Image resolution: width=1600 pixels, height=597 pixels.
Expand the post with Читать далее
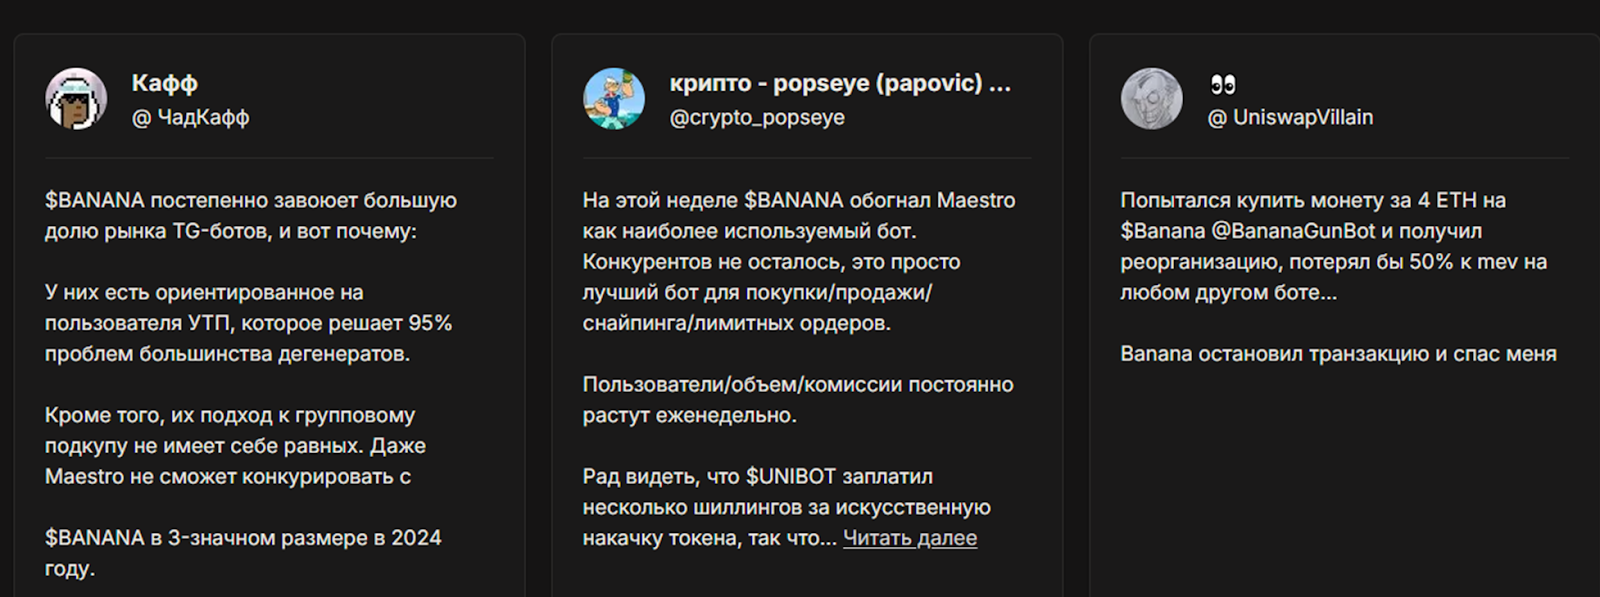point(909,538)
